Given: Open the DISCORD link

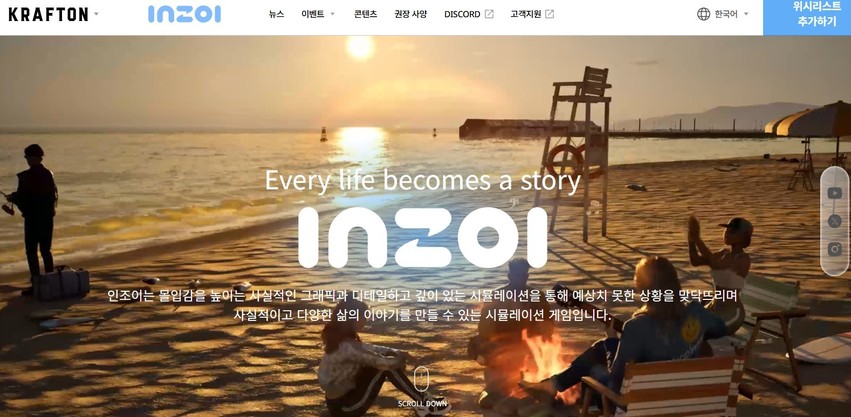Looking at the screenshot, I should (462, 14).
